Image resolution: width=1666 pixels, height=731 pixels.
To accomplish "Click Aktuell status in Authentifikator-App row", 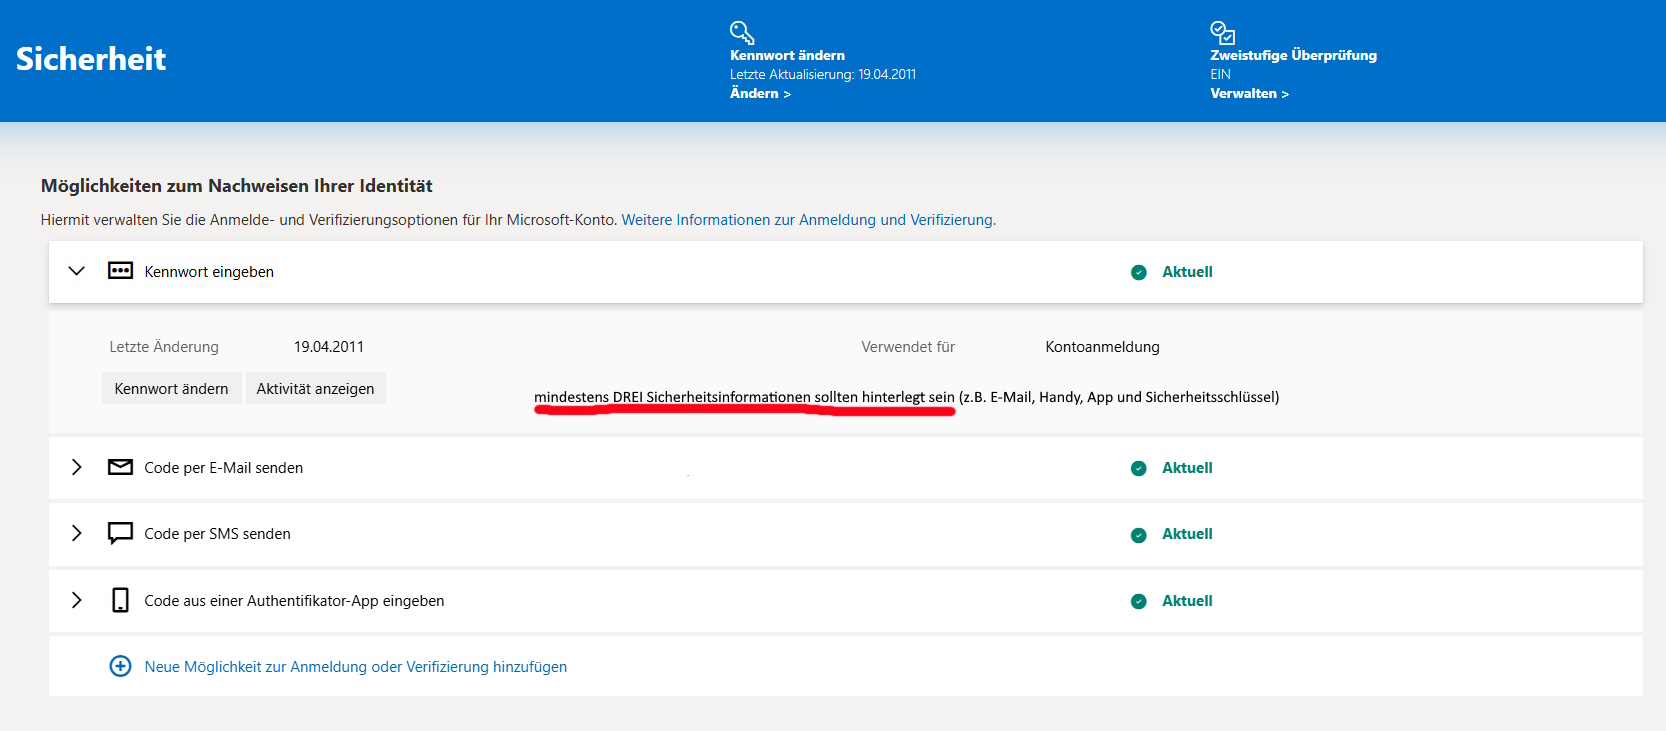I will 1186,601.
